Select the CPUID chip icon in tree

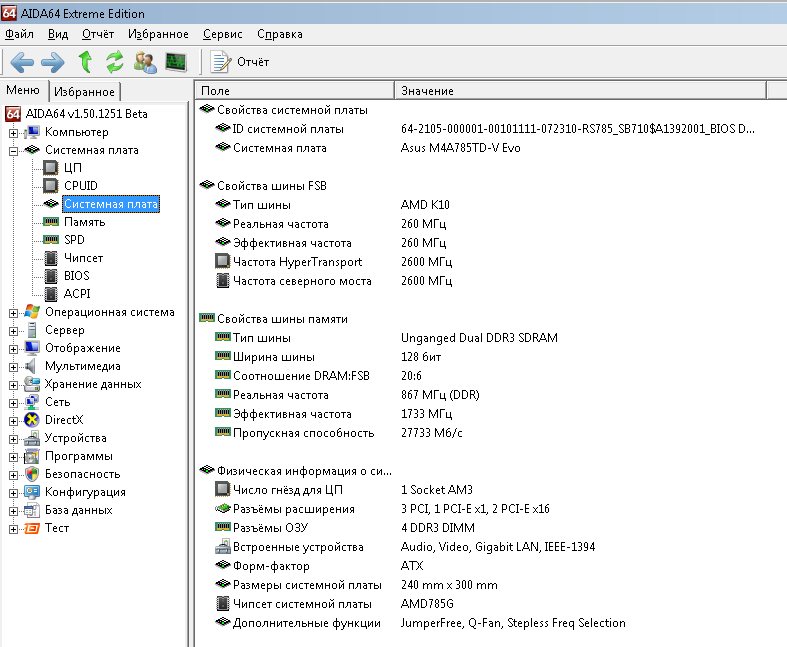coord(51,186)
